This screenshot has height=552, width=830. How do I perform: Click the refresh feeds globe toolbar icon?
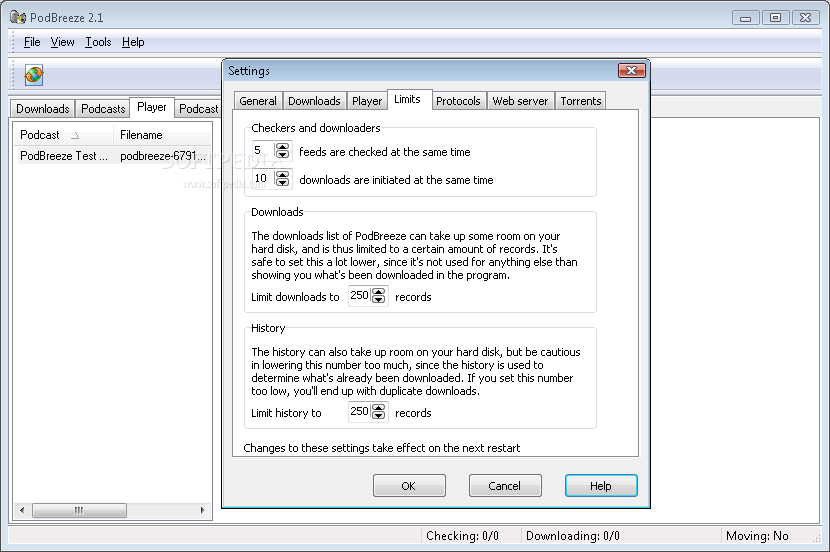[34, 75]
